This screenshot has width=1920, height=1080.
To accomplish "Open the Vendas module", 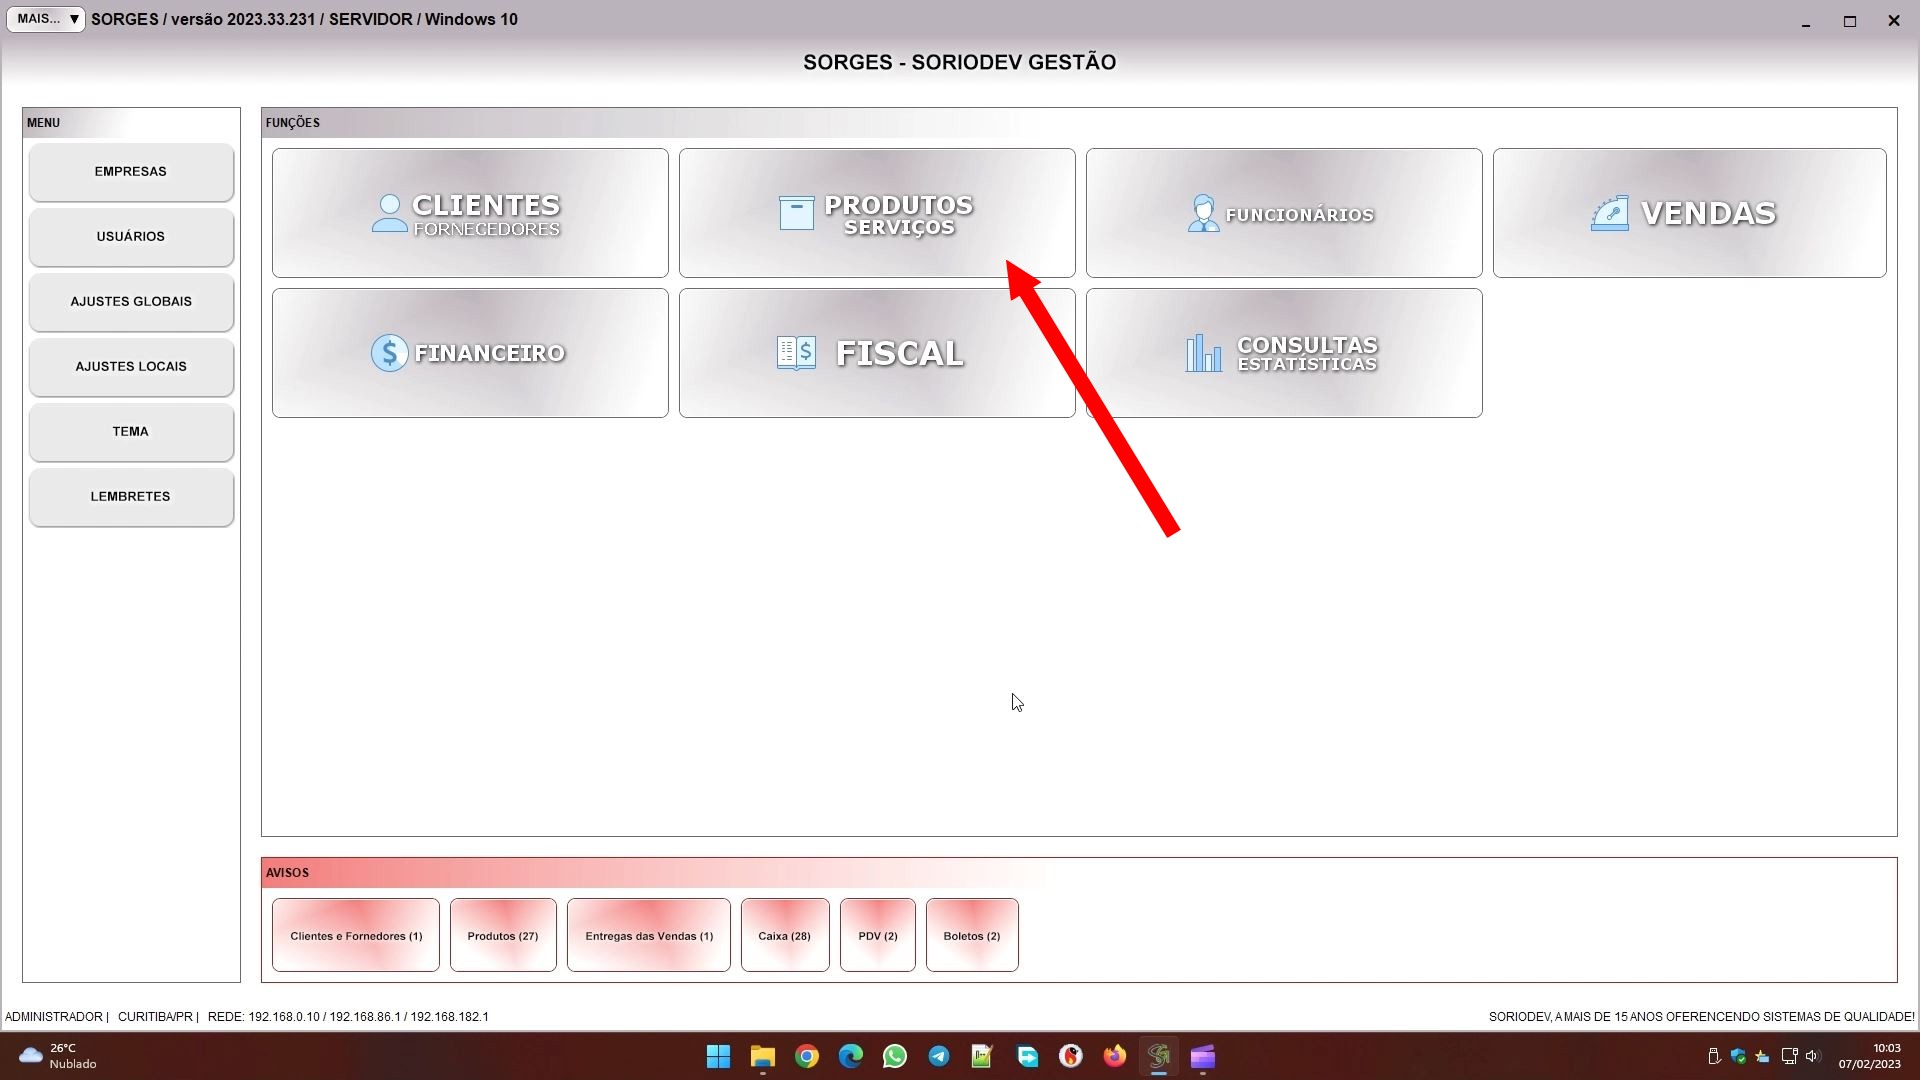I will [x=1689, y=213].
